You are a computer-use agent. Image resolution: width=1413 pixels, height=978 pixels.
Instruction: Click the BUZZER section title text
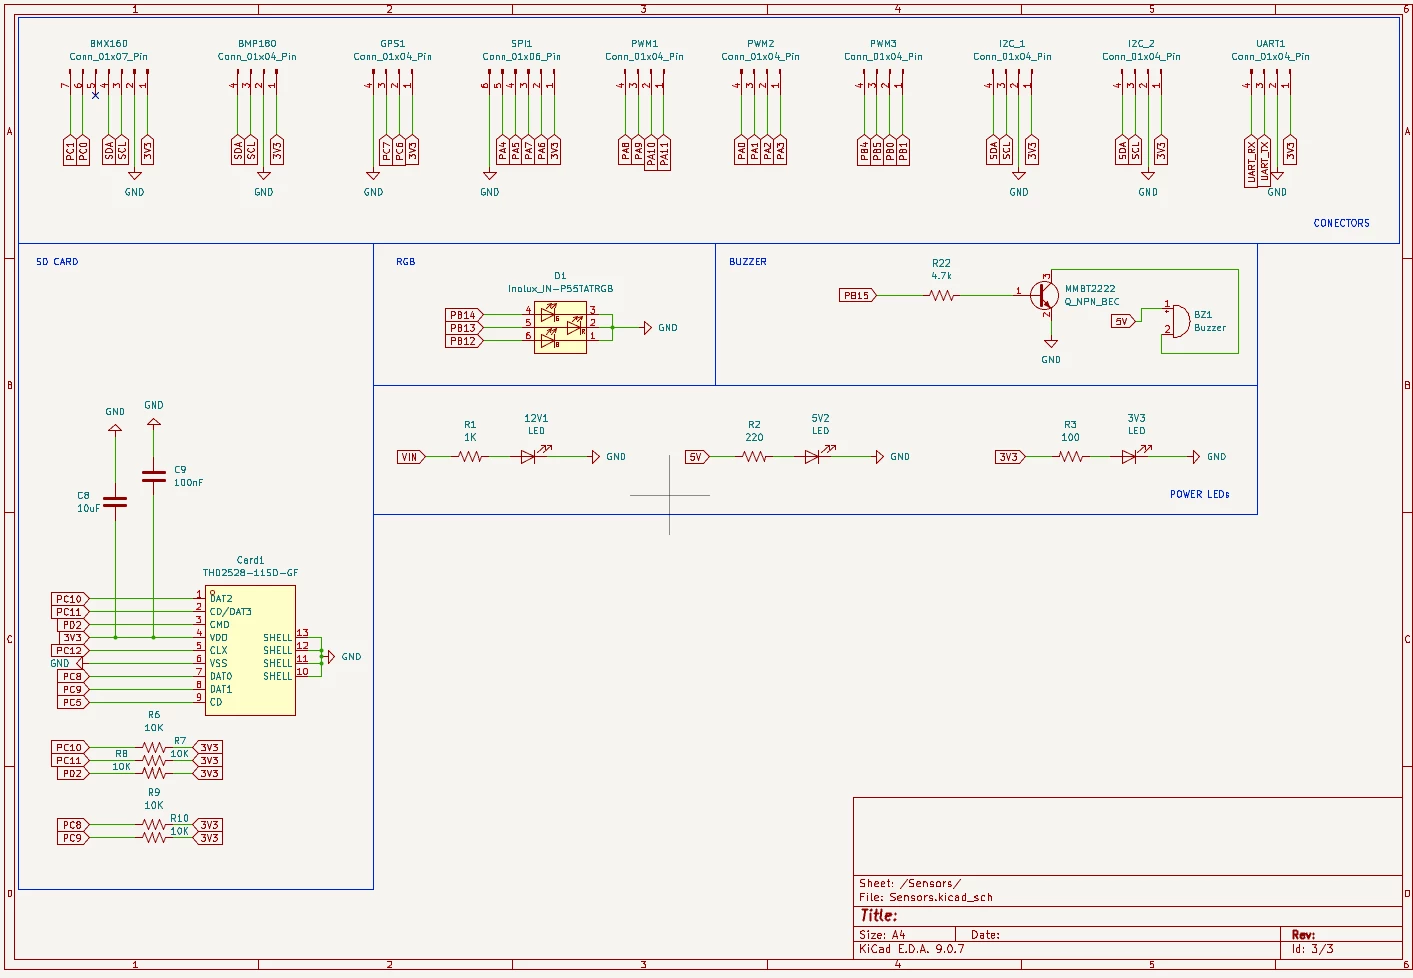tap(748, 262)
